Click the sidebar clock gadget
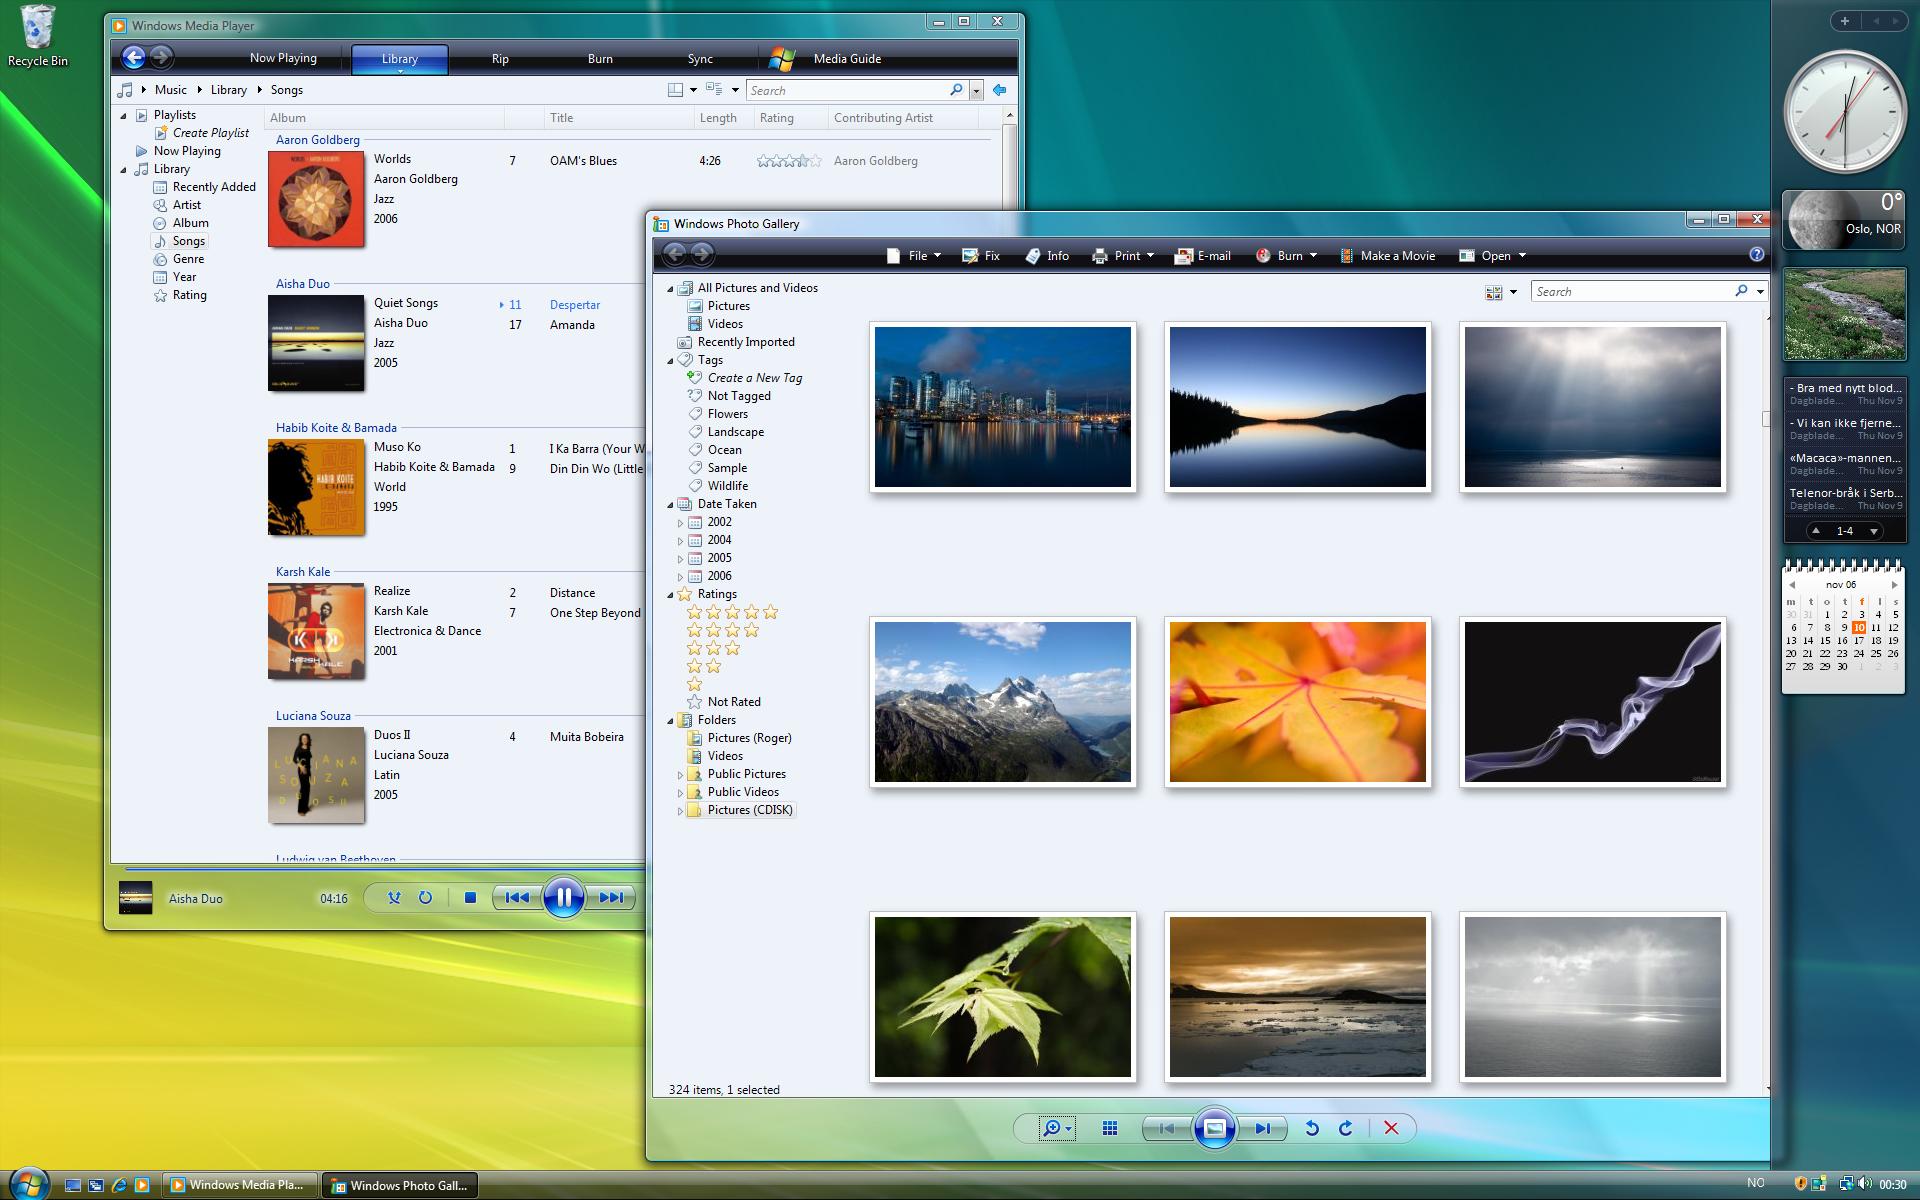1920x1200 pixels. click(1844, 112)
